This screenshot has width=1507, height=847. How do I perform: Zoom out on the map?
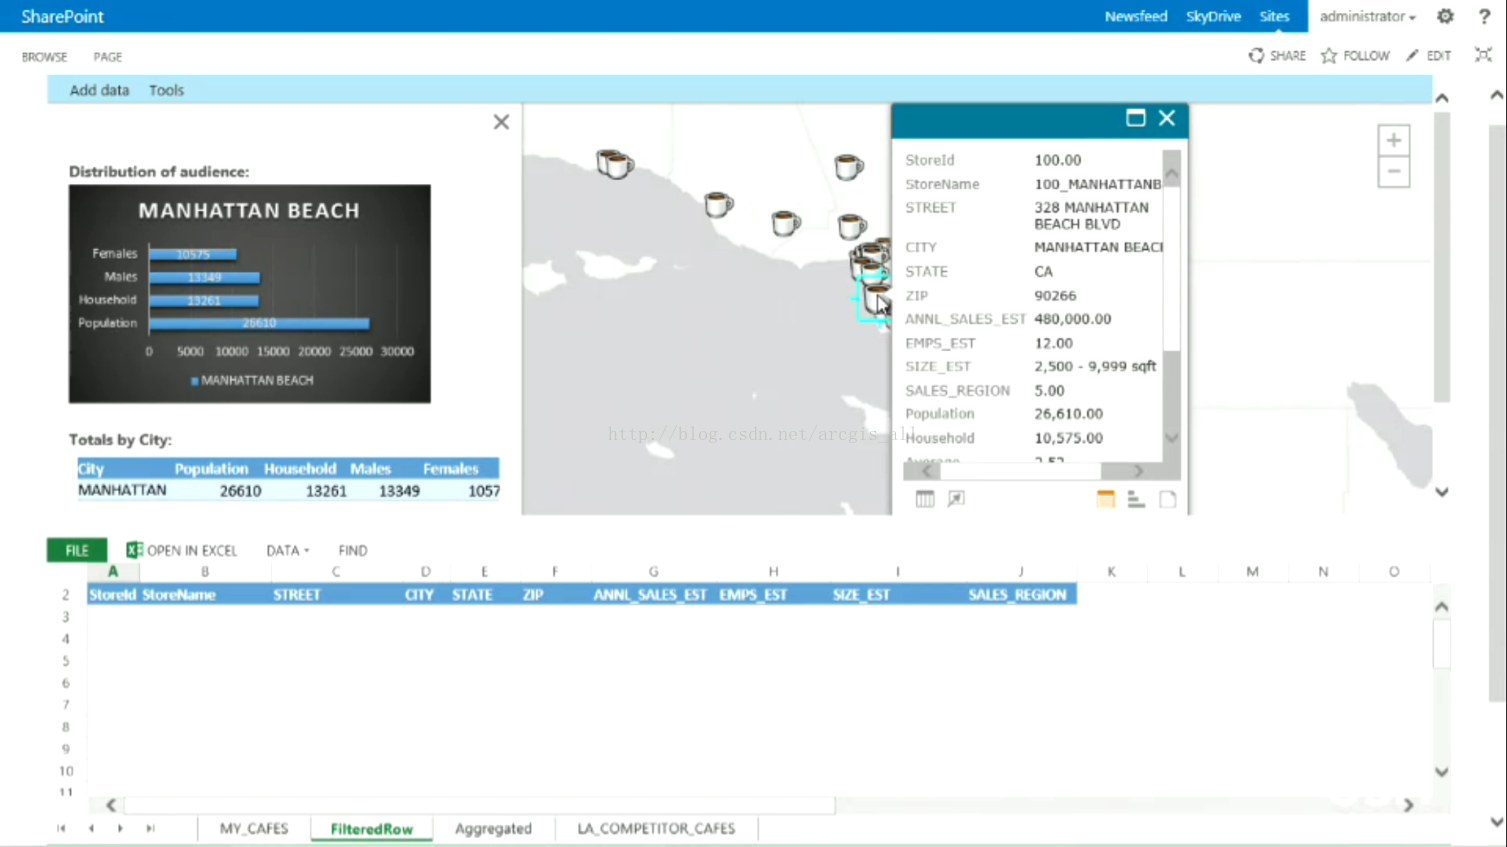(x=1393, y=172)
